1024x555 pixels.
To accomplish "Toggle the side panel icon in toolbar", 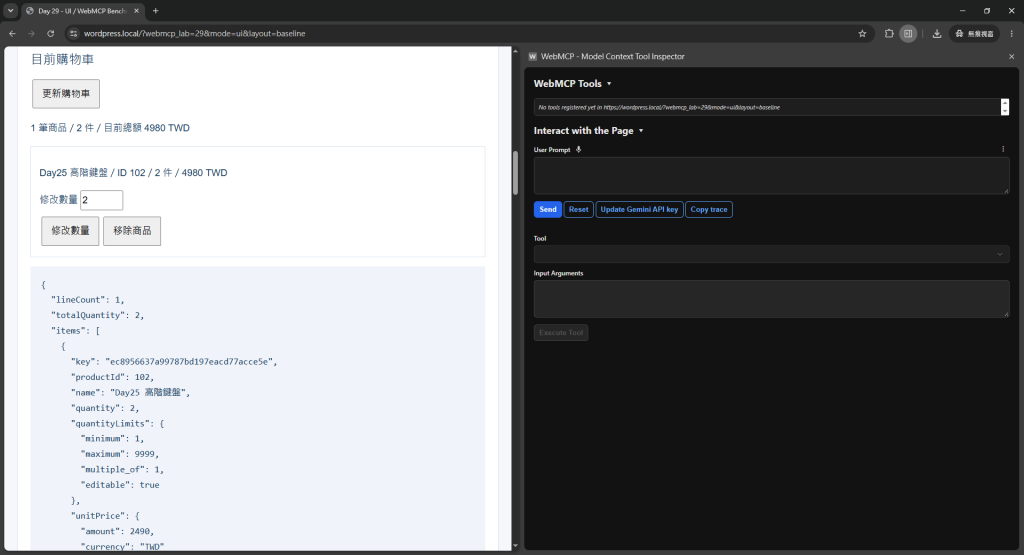I will 908,33.
